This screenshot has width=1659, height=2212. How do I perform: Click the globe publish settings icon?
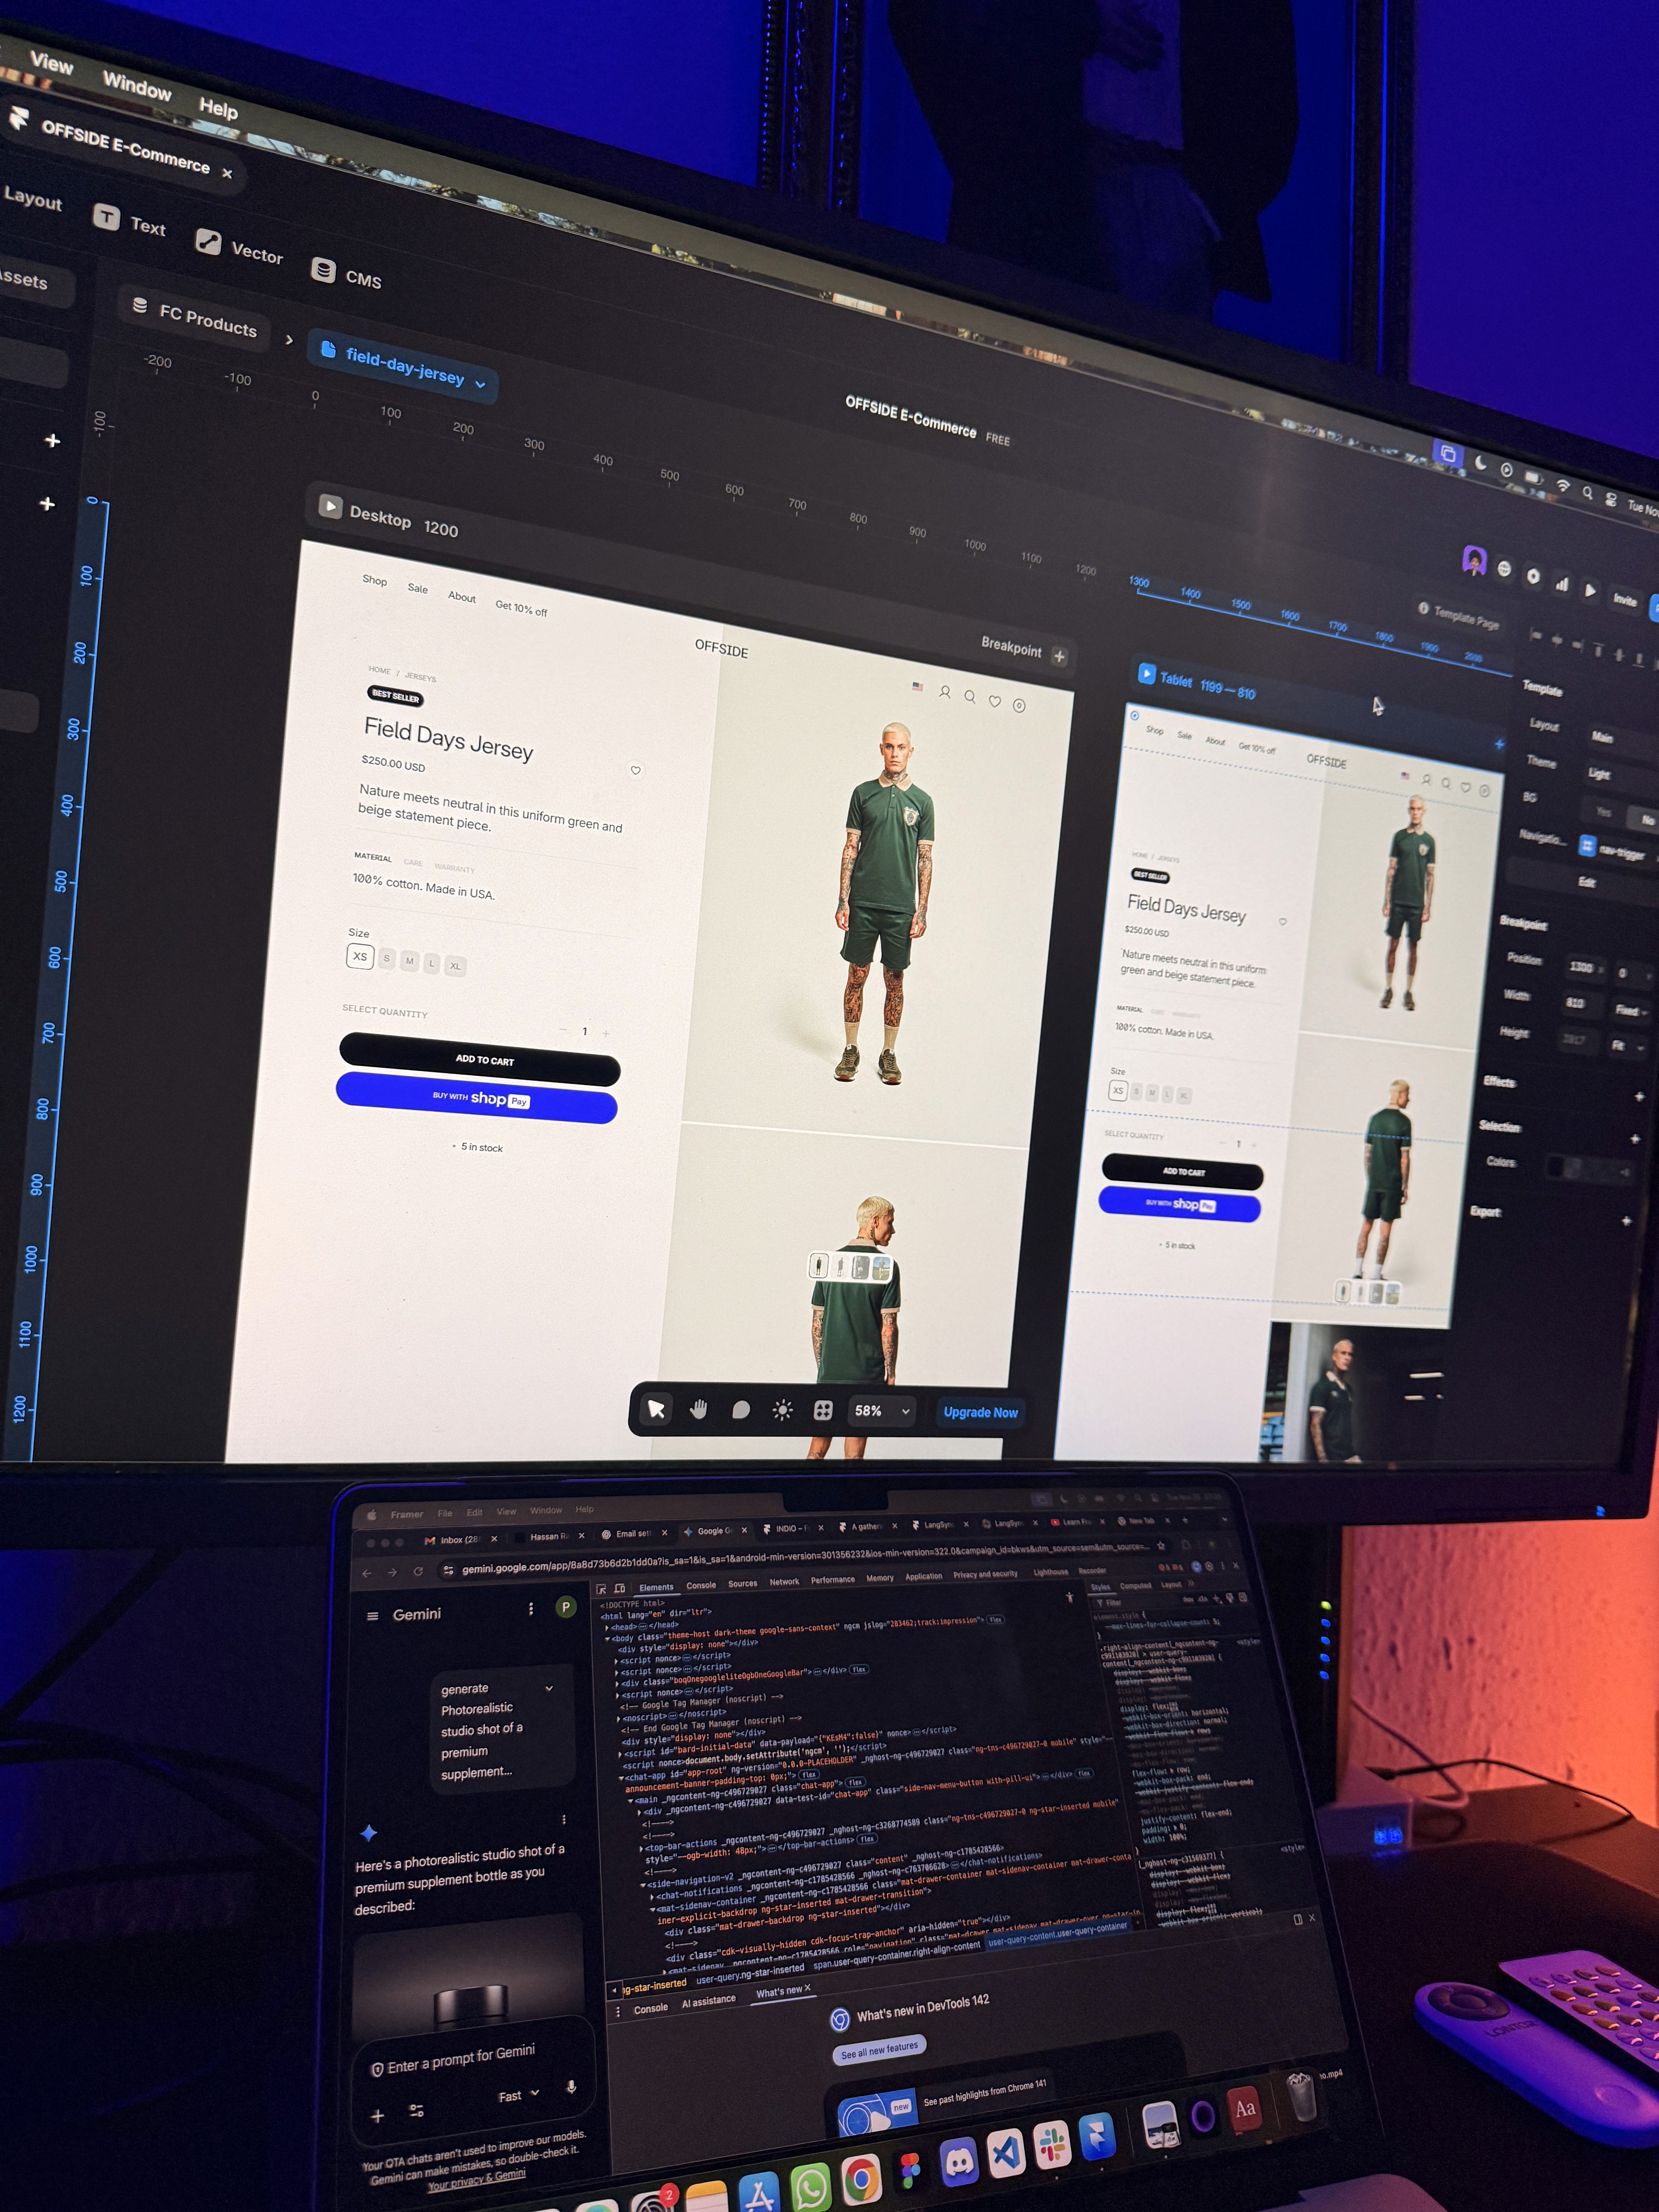point(1504,569)
